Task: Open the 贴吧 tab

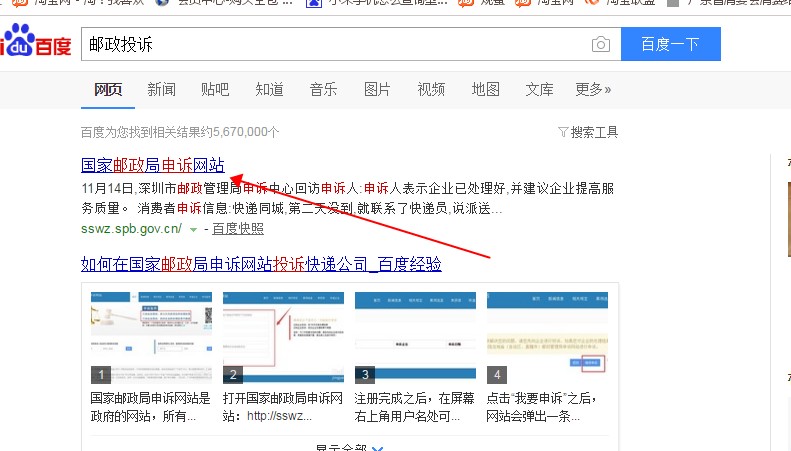Action: [x=215, y=90]
